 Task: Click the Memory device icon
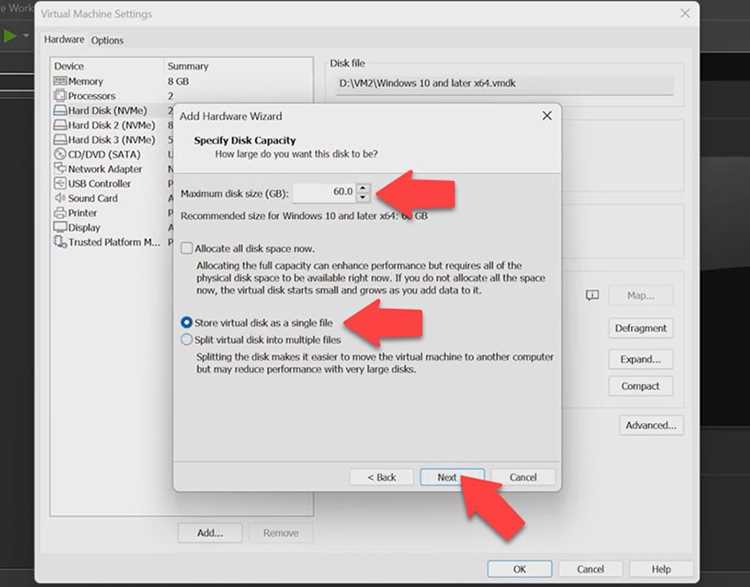click(x=60, y=81)
